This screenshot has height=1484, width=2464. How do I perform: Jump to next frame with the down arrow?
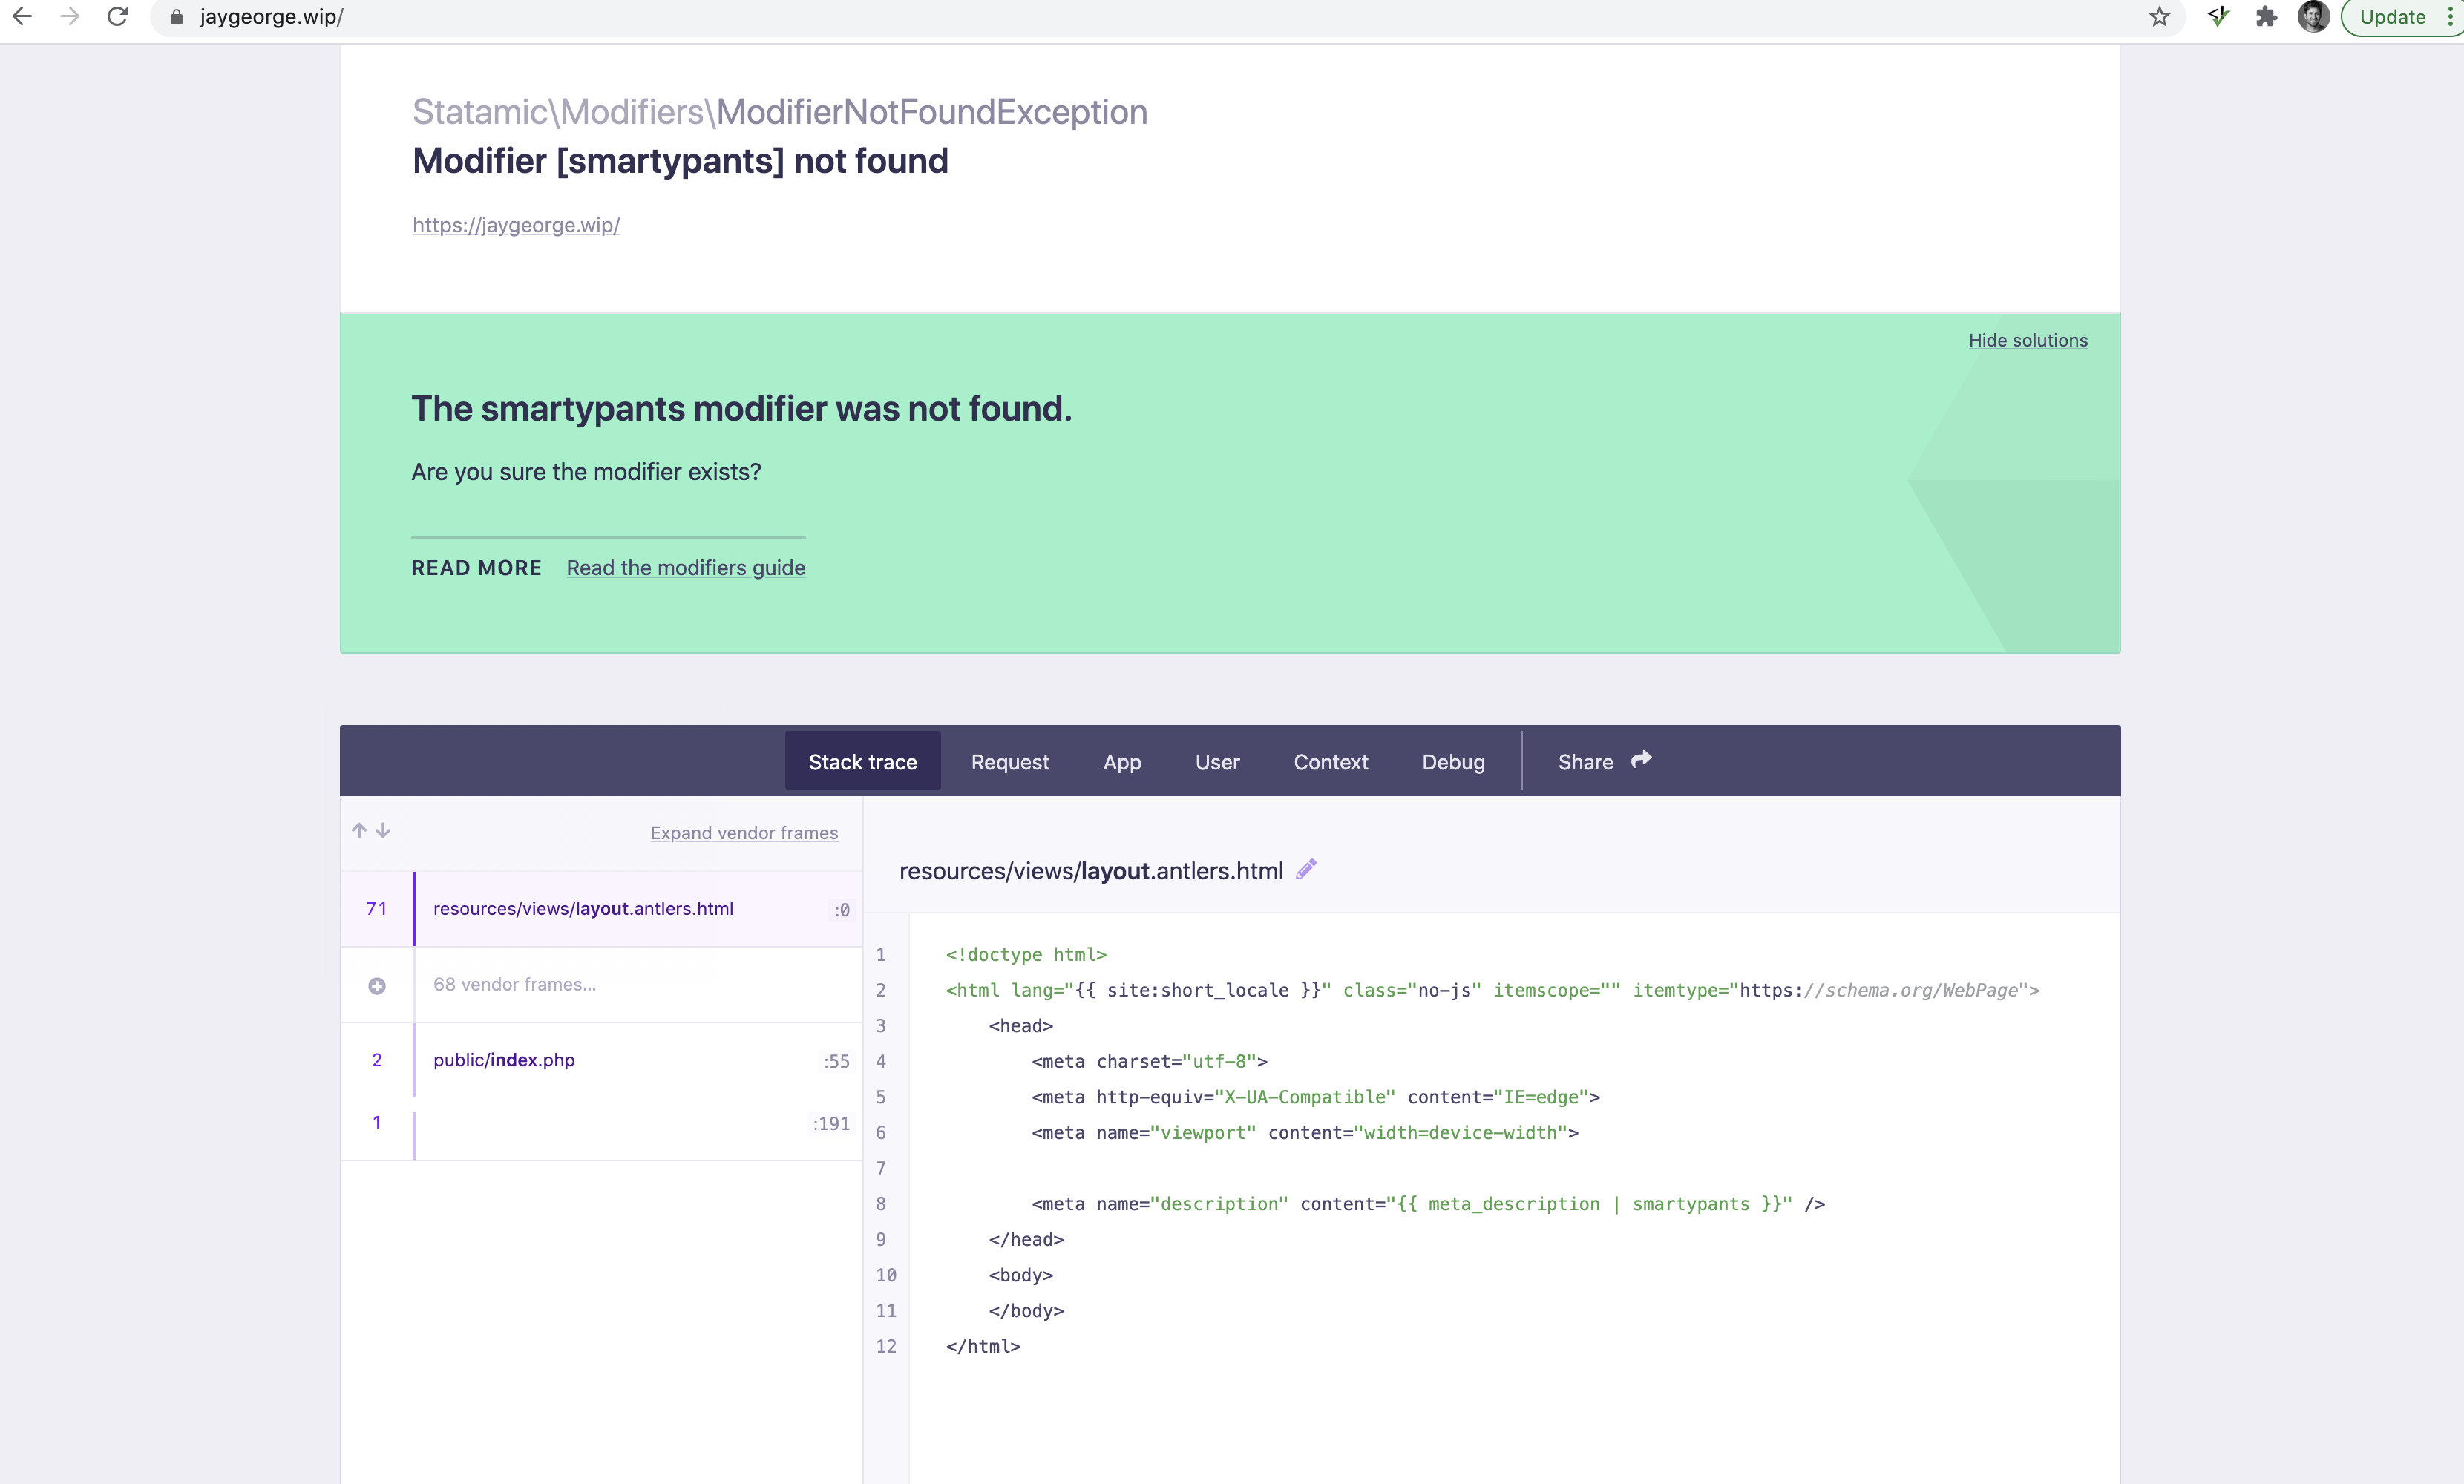[383, 831]
